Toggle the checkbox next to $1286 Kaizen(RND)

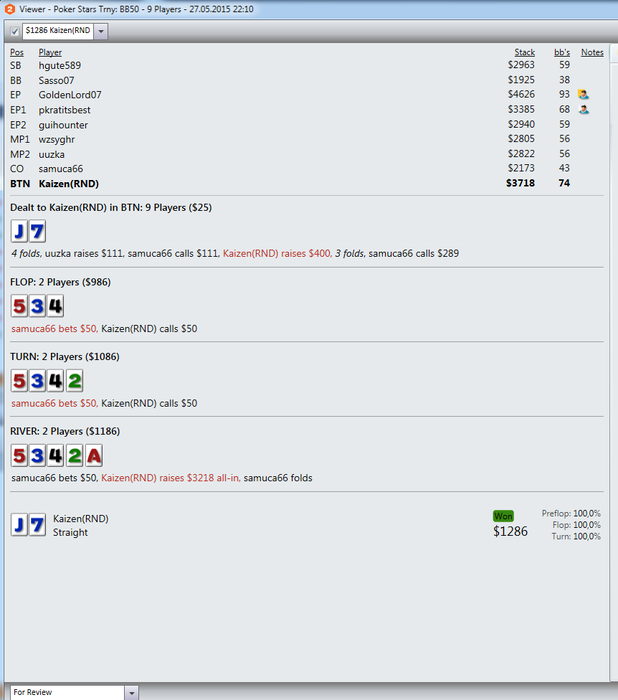[15, 31]
